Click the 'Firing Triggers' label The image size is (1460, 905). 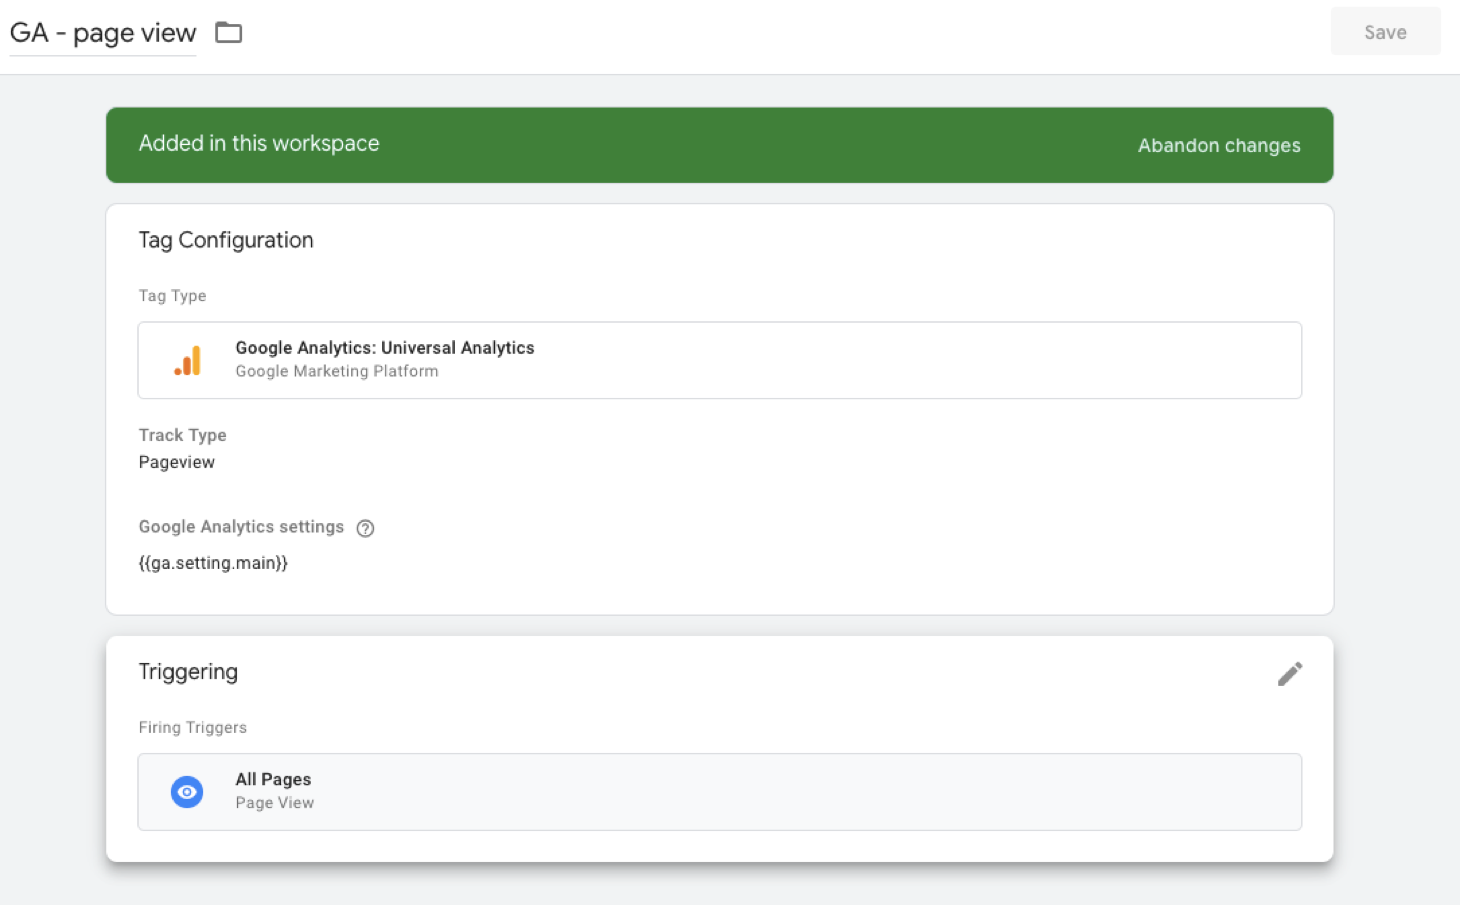point(193,727)
